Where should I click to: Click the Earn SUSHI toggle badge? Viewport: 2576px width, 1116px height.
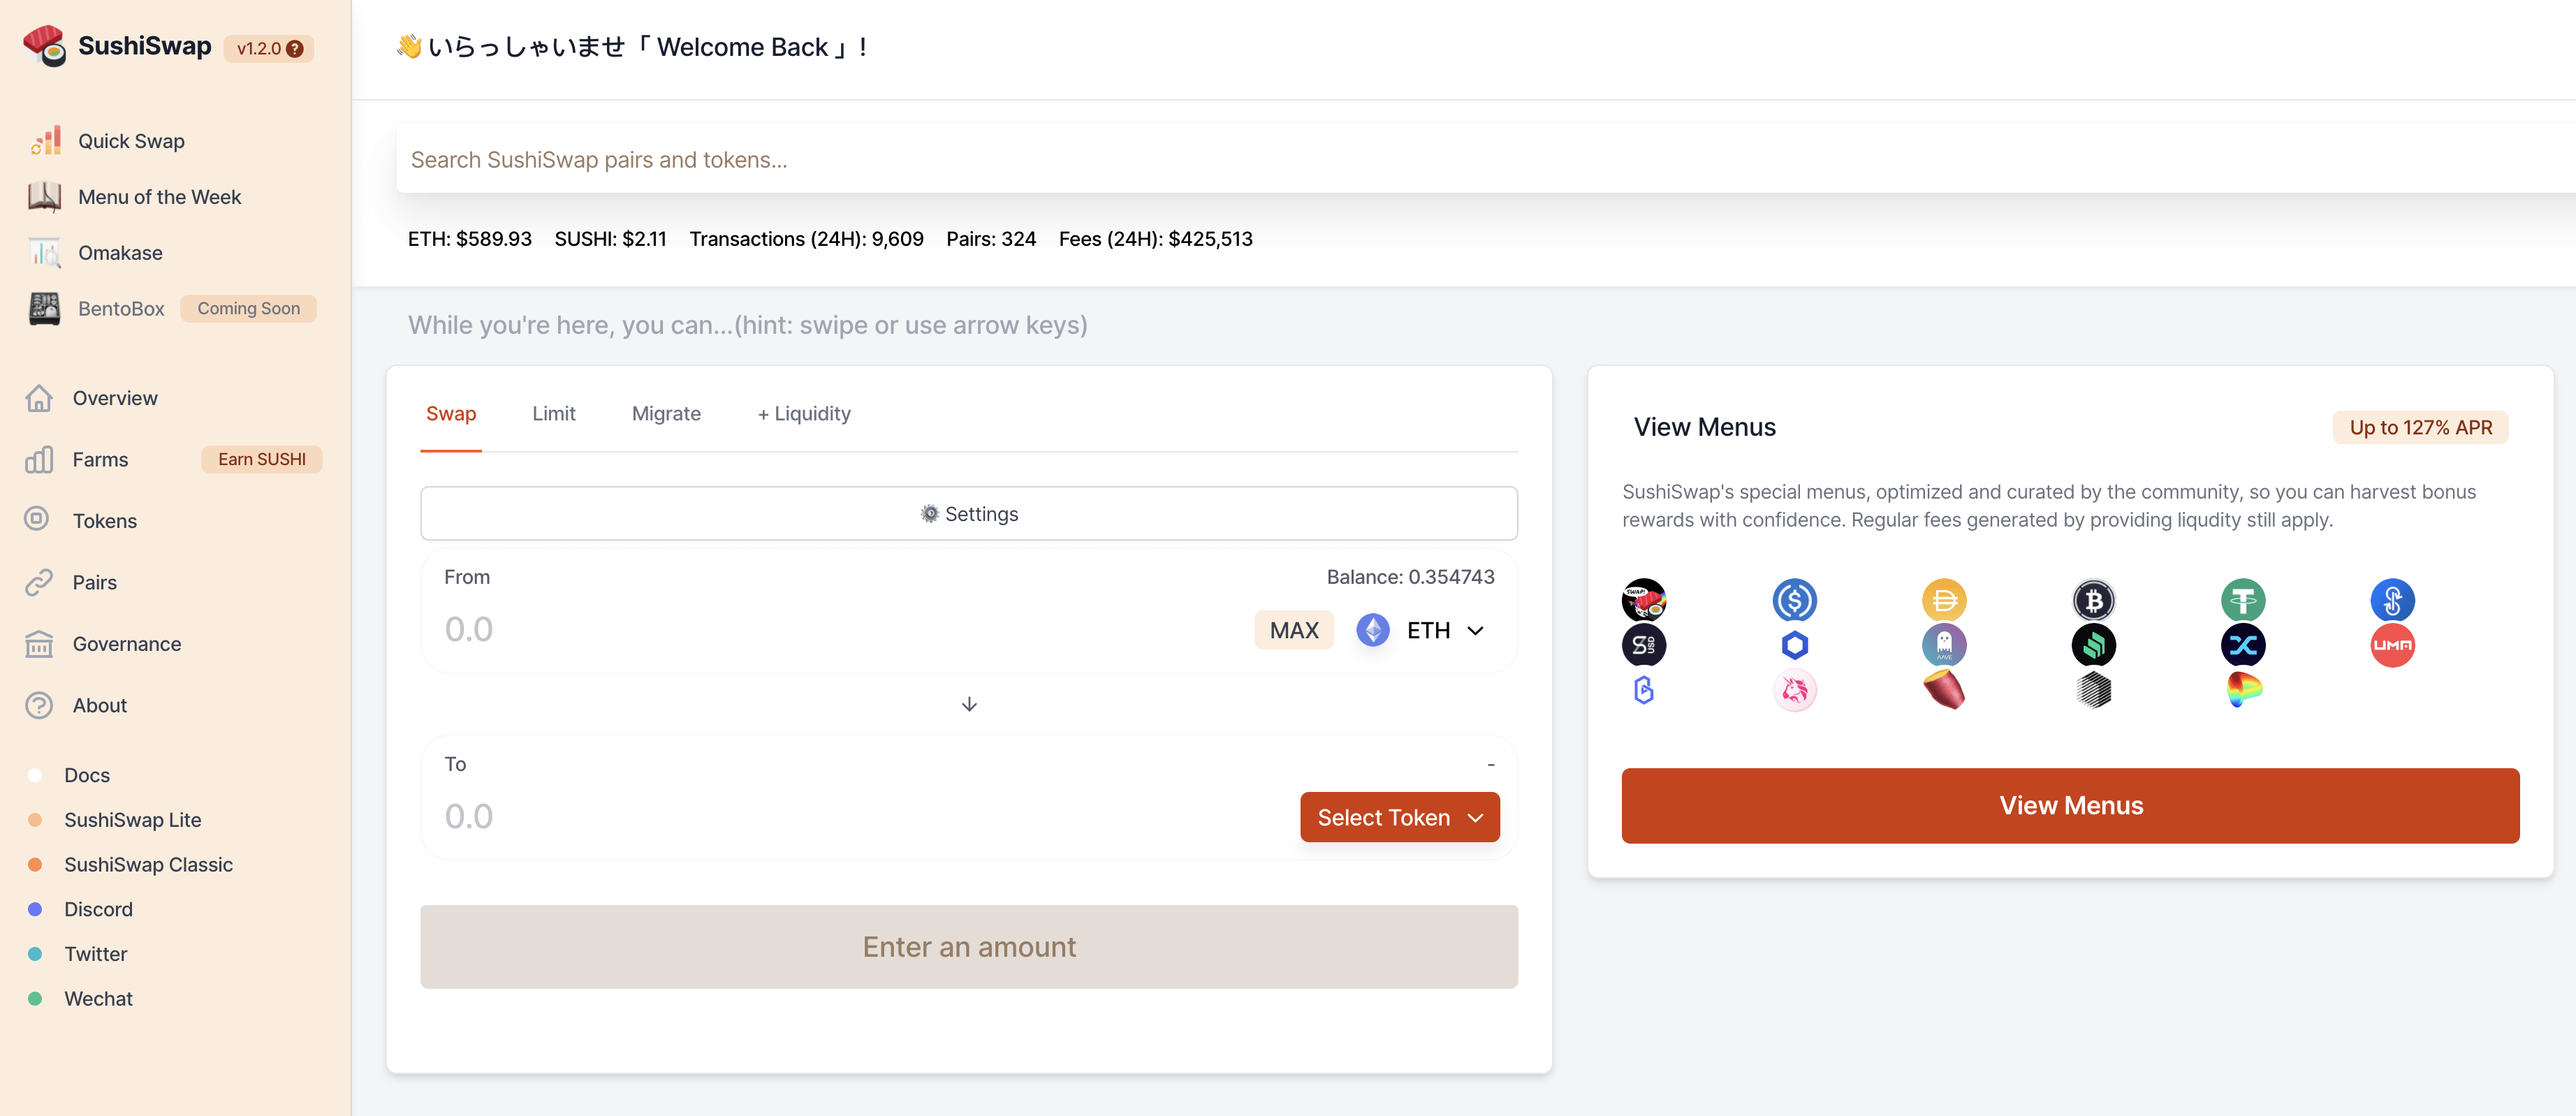pos(261,459)
